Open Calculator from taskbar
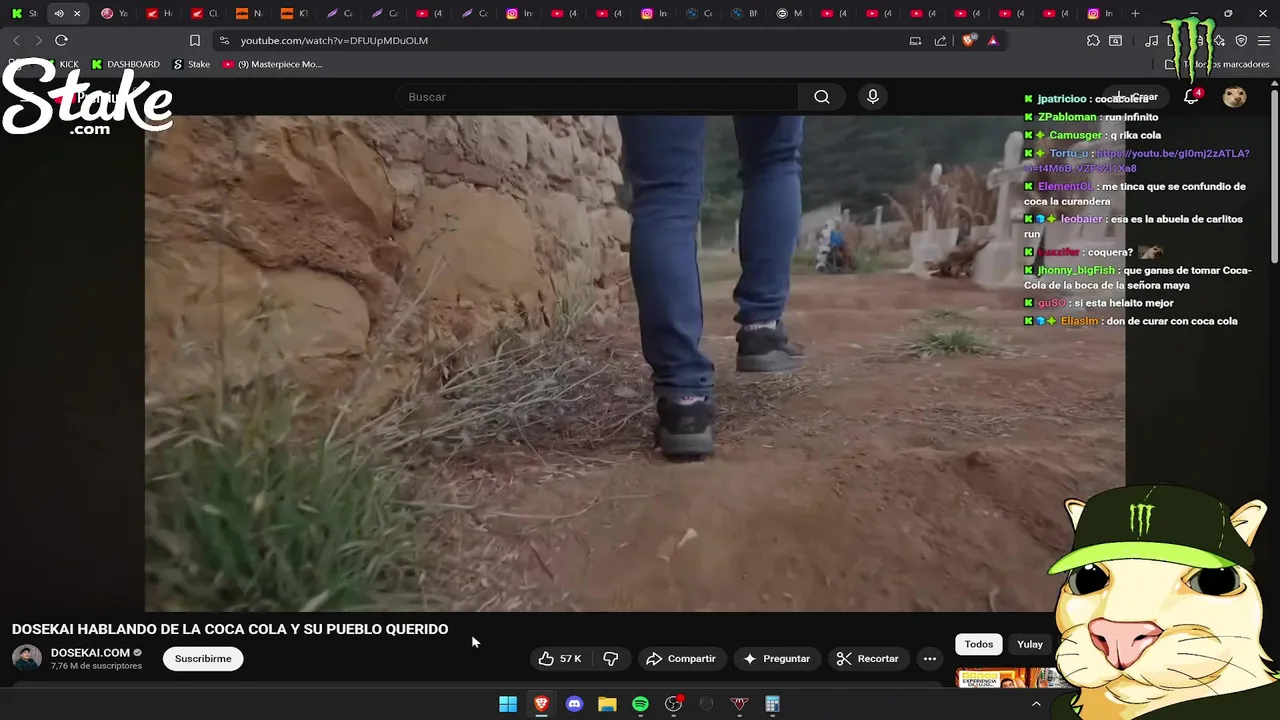 click(x=772, y=704)
